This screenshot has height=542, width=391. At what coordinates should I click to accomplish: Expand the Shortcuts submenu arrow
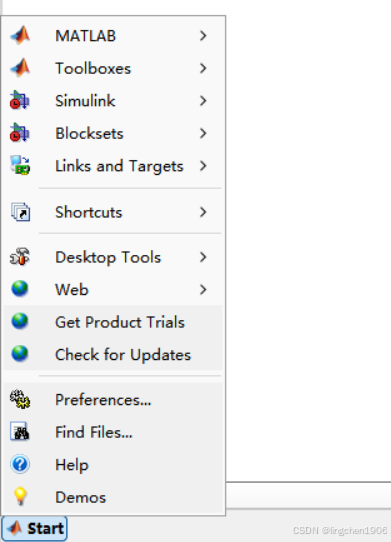pyautogui.click(x=203, y=212)
